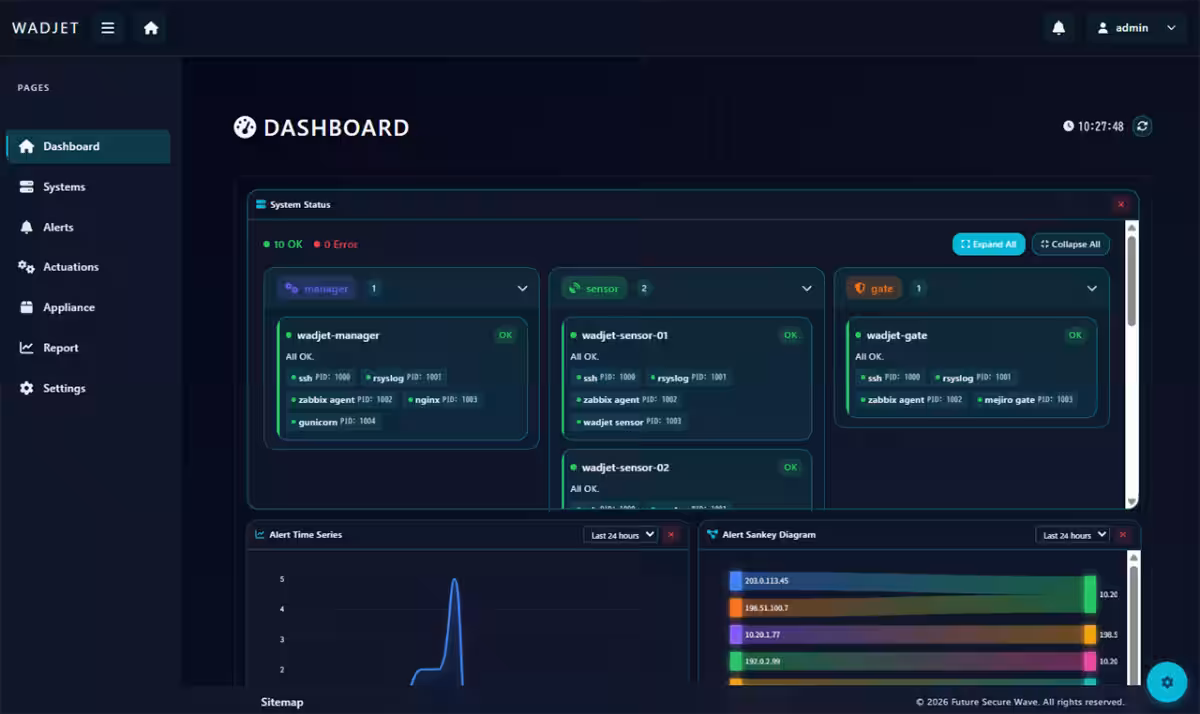1200x714 pixels.
Task: Click the Alert Time Series chart icon
Action: click(260, 534)
